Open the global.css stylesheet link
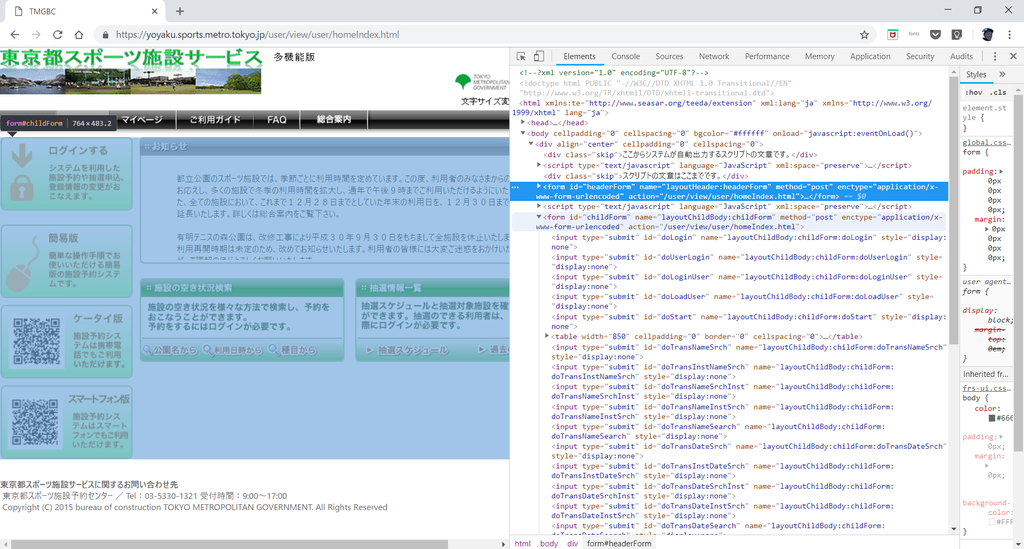This screenshot has height=549, width=1024. (985, 142)
